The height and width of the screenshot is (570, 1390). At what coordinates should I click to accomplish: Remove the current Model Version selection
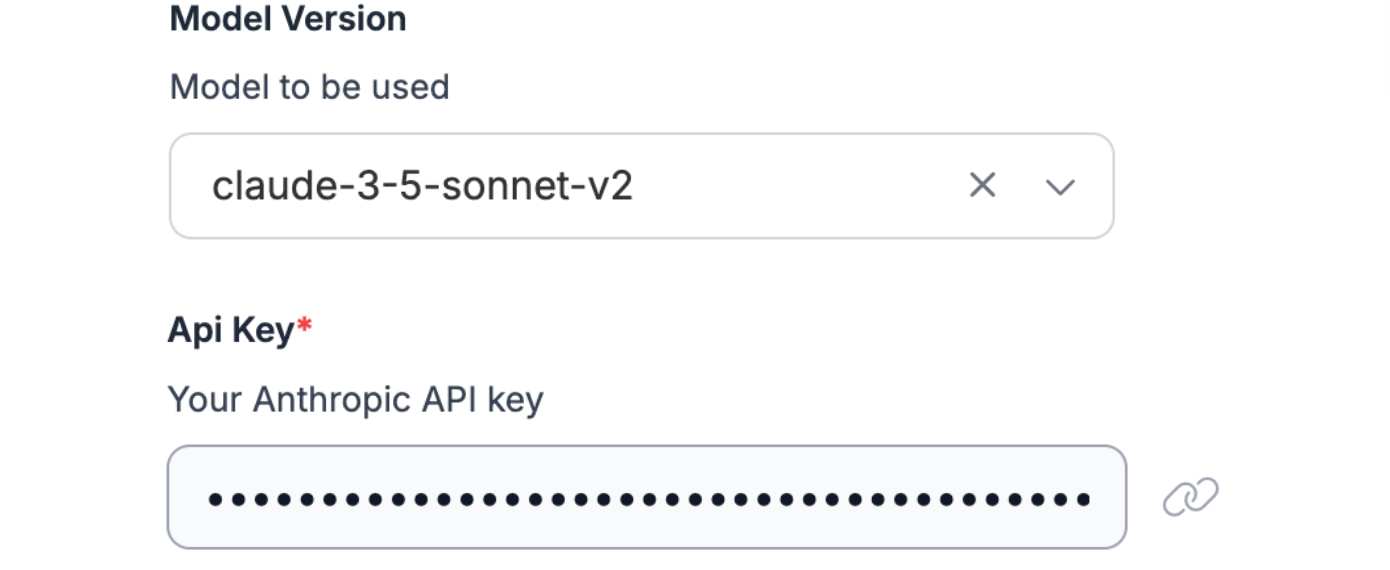[x=982, y=185]
